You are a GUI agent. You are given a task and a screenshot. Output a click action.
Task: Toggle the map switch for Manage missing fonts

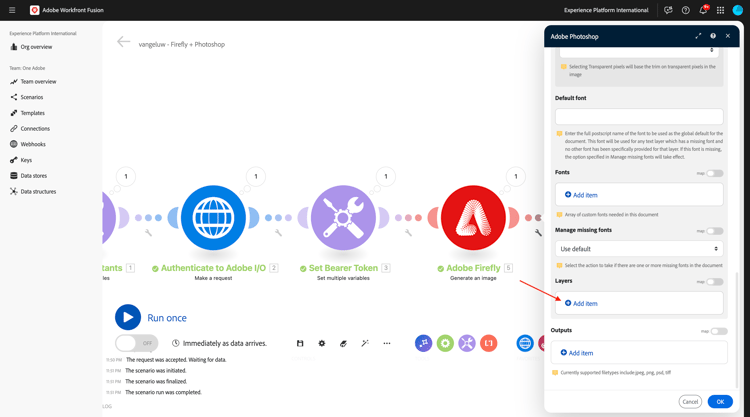(x=715, y=231)
